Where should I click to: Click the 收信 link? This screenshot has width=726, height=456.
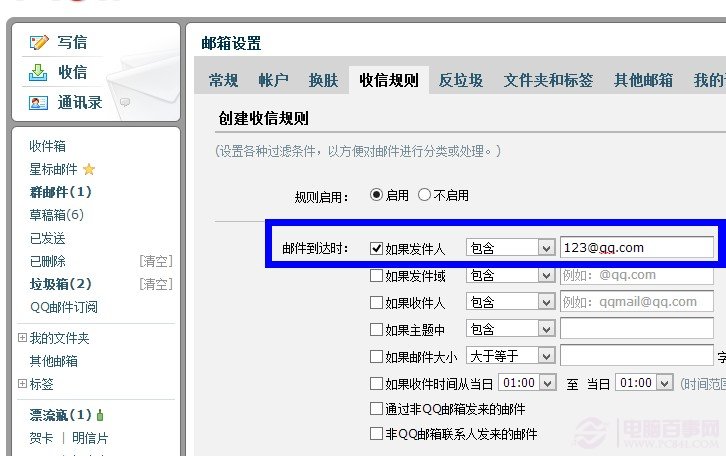point(72,72)
